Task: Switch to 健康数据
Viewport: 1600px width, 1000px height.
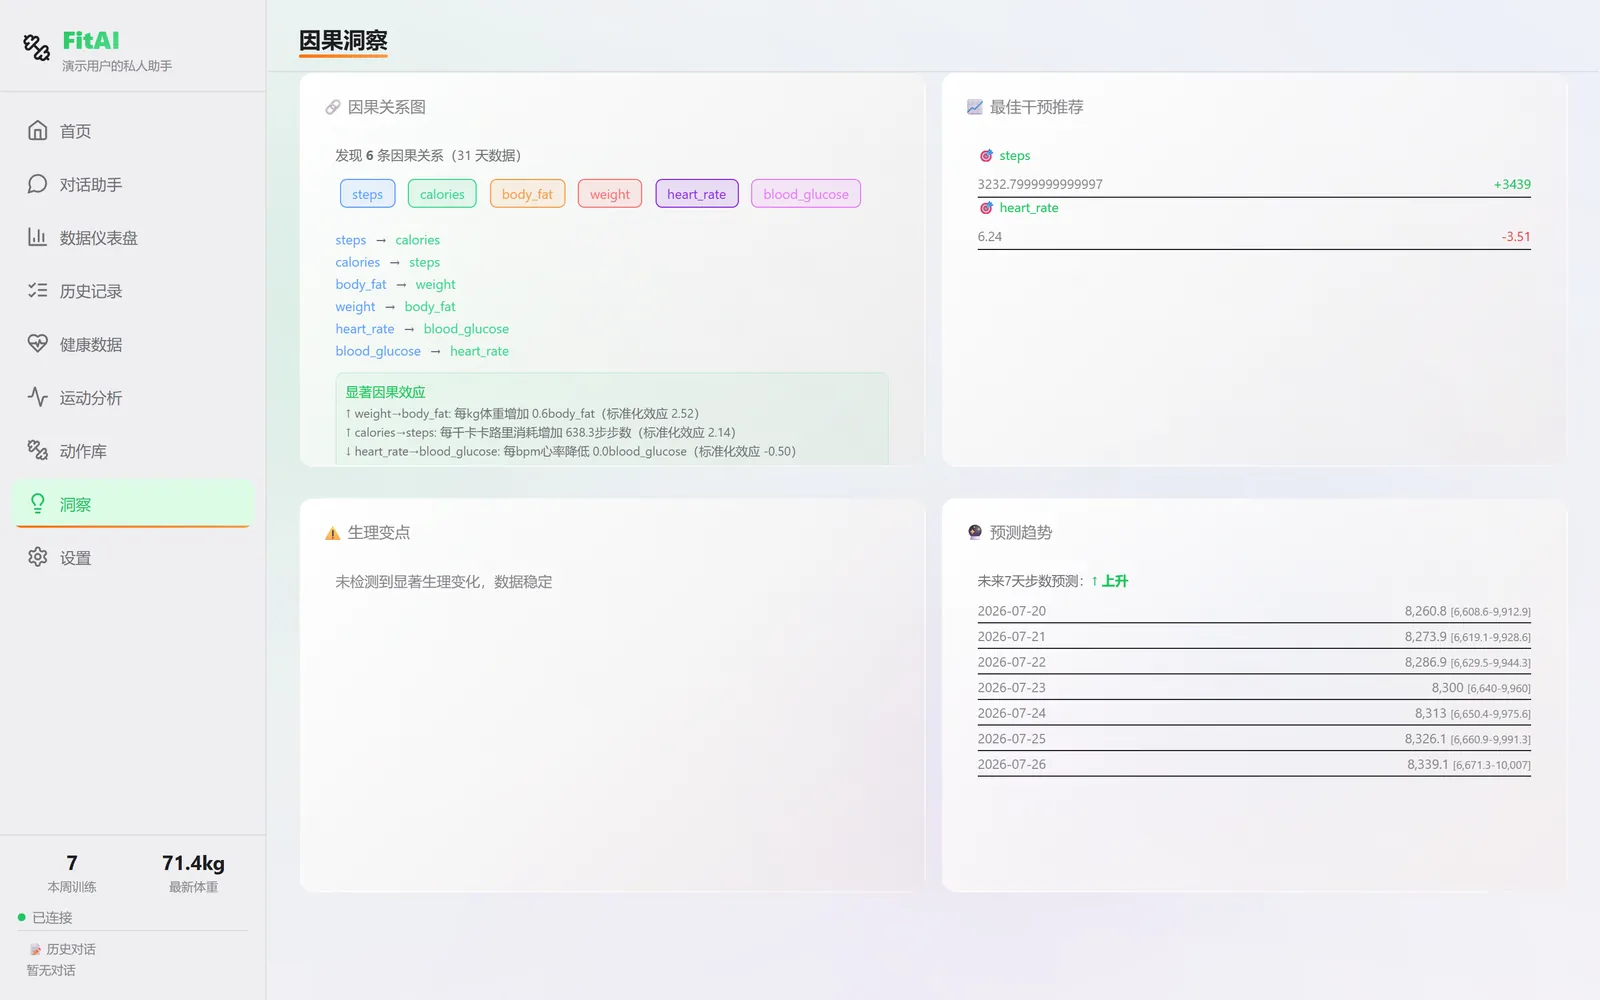Action: pos(133,344)
